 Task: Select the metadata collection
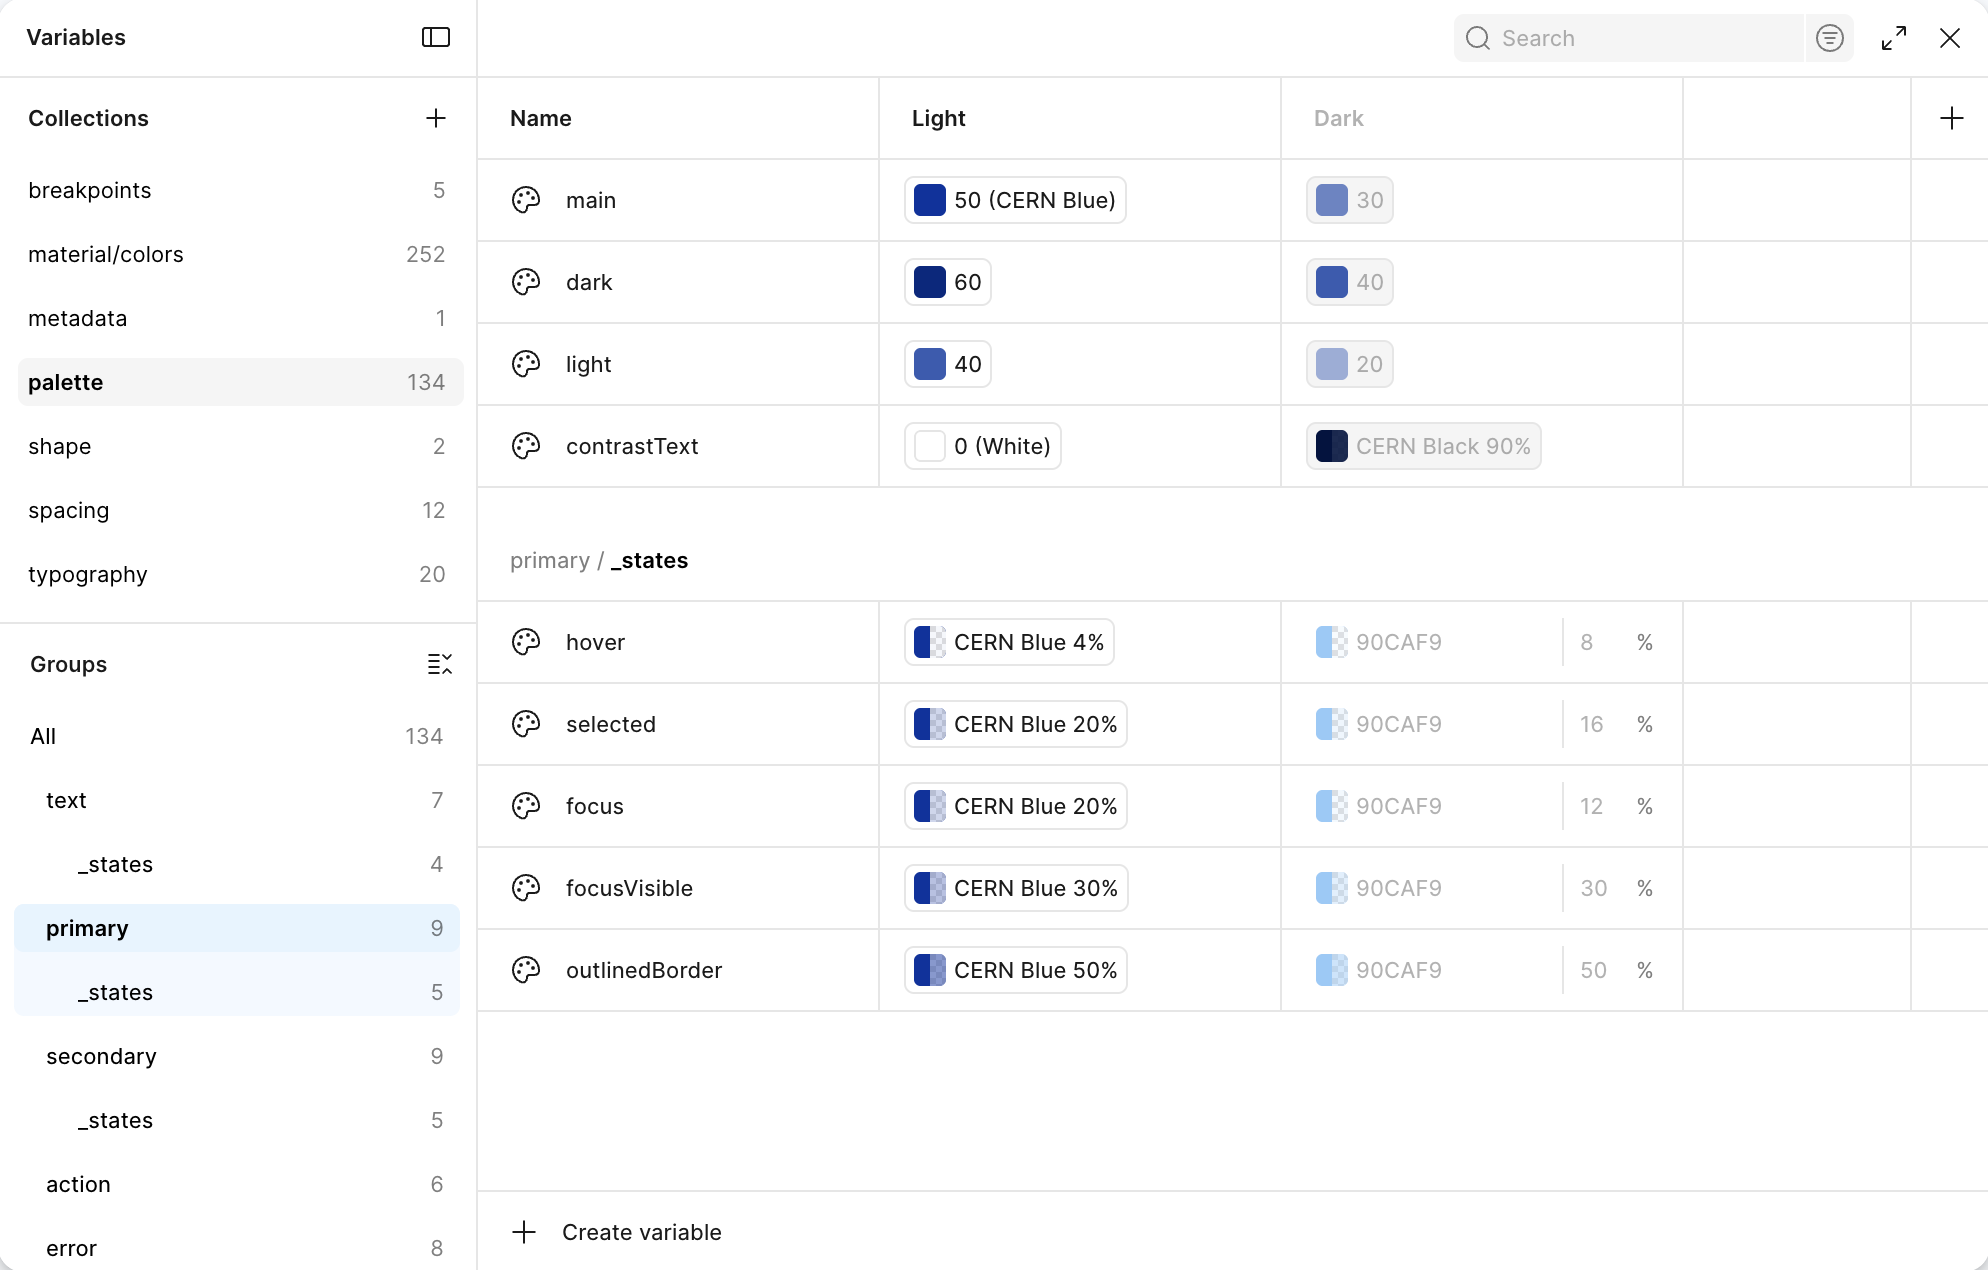pyautogui.click(x=240, y=318)
